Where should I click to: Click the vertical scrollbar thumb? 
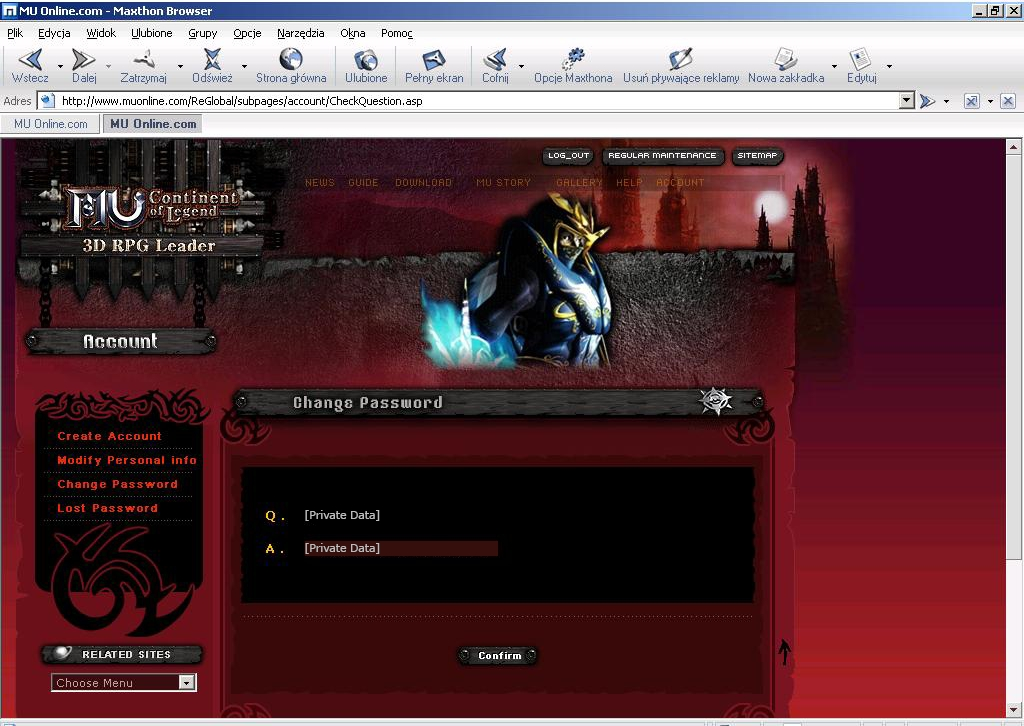1014,356
